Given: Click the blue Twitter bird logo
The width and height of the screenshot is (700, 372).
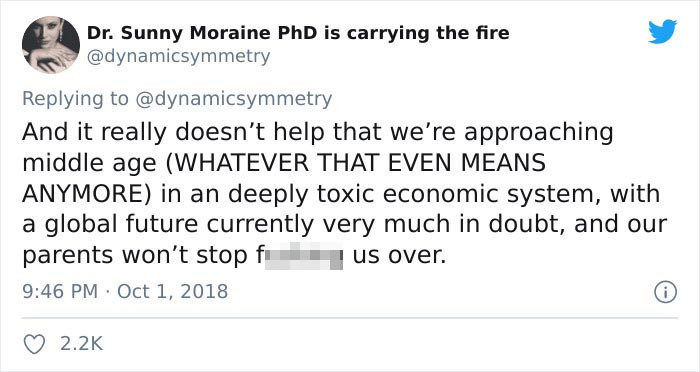Looking at the screenshot, I should [x=662, y=31].
